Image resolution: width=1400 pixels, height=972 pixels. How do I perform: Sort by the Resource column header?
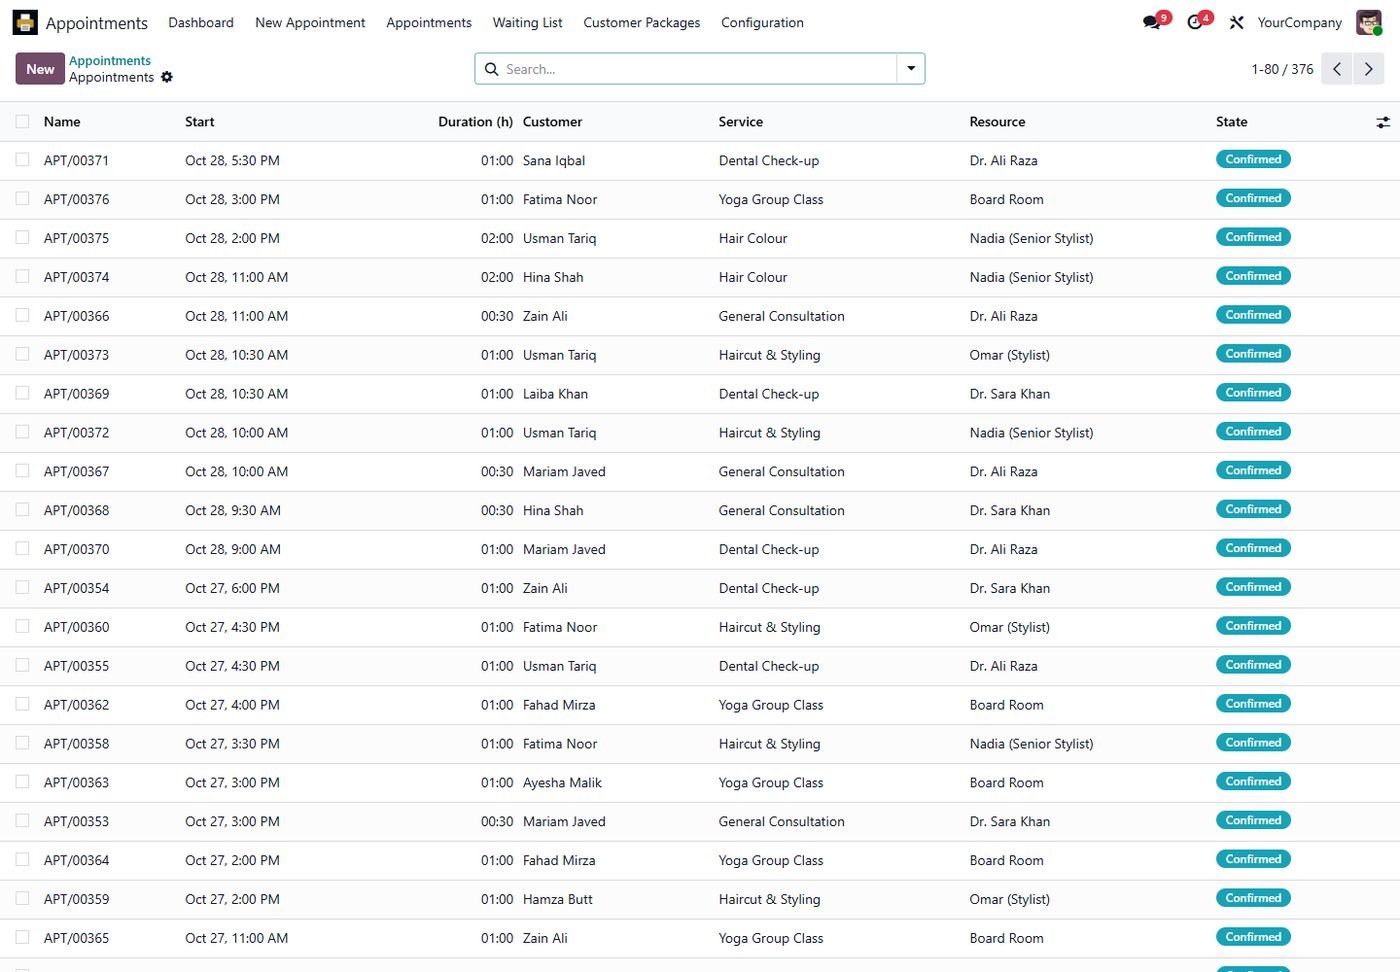coord(997,122)
